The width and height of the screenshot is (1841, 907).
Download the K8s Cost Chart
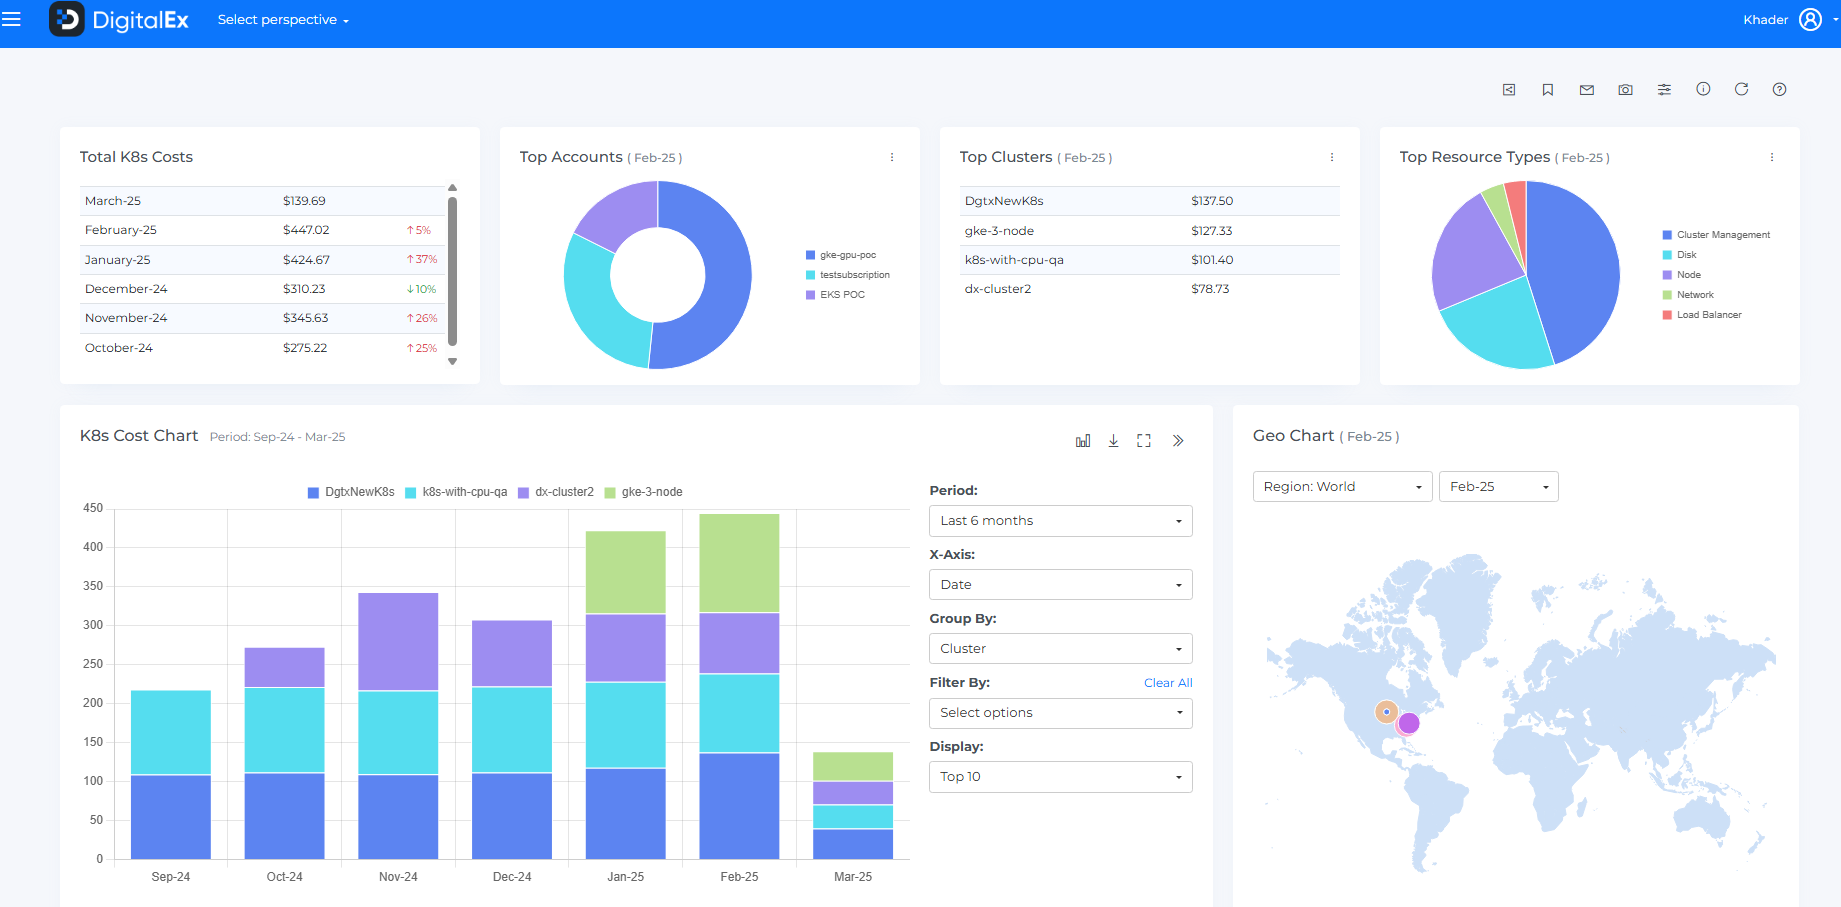1113,441
